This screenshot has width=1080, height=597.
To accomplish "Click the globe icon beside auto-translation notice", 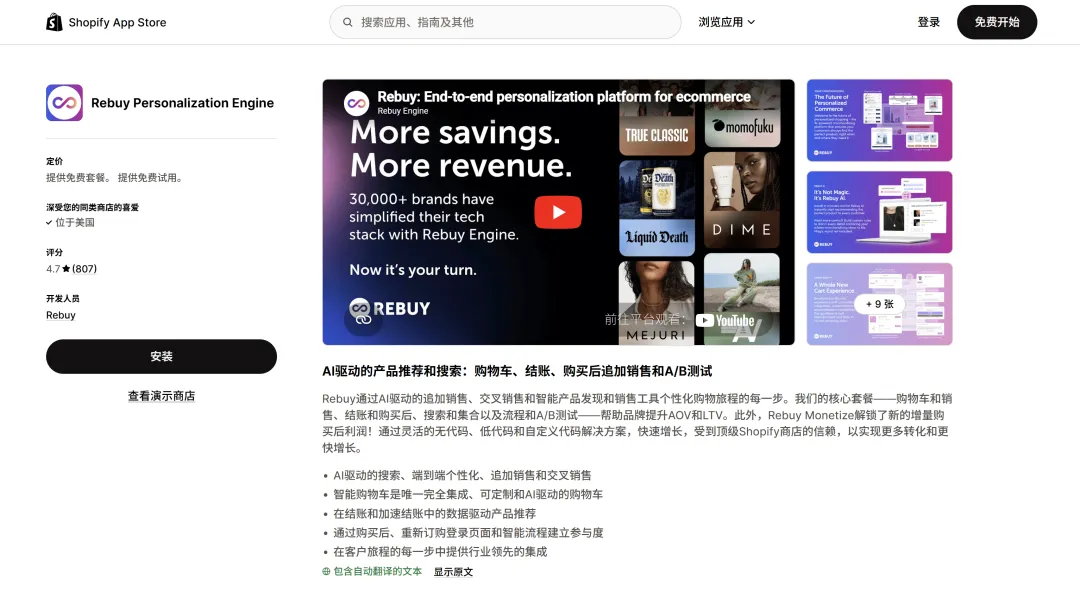I will [326, 572].
